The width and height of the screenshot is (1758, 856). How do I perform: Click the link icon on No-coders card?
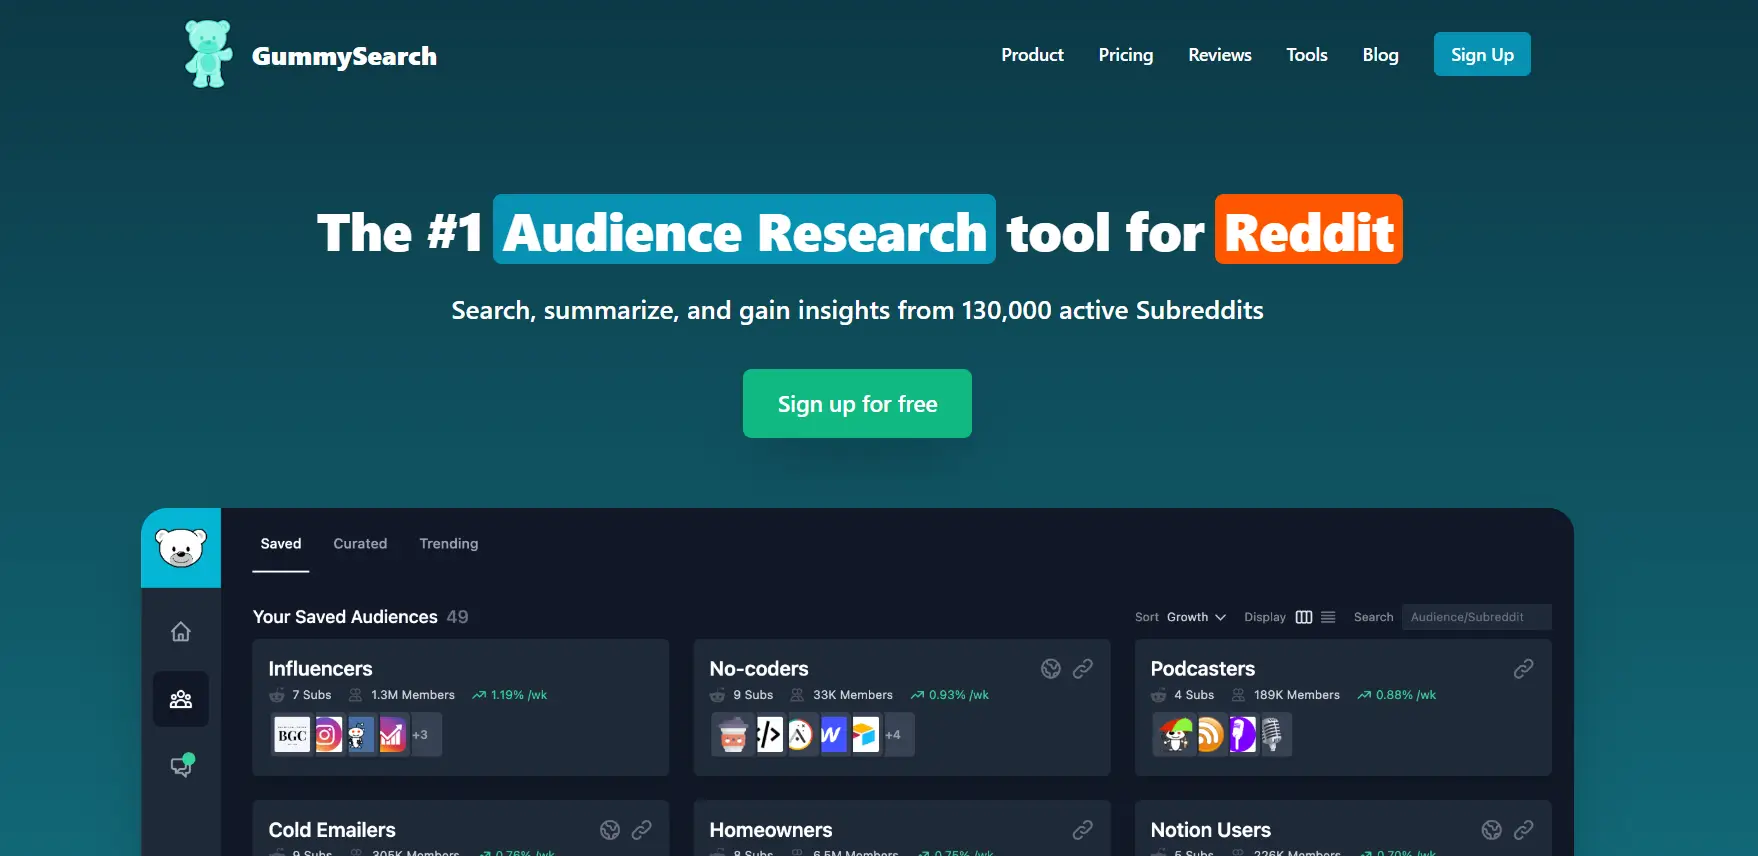(1082, 669)
